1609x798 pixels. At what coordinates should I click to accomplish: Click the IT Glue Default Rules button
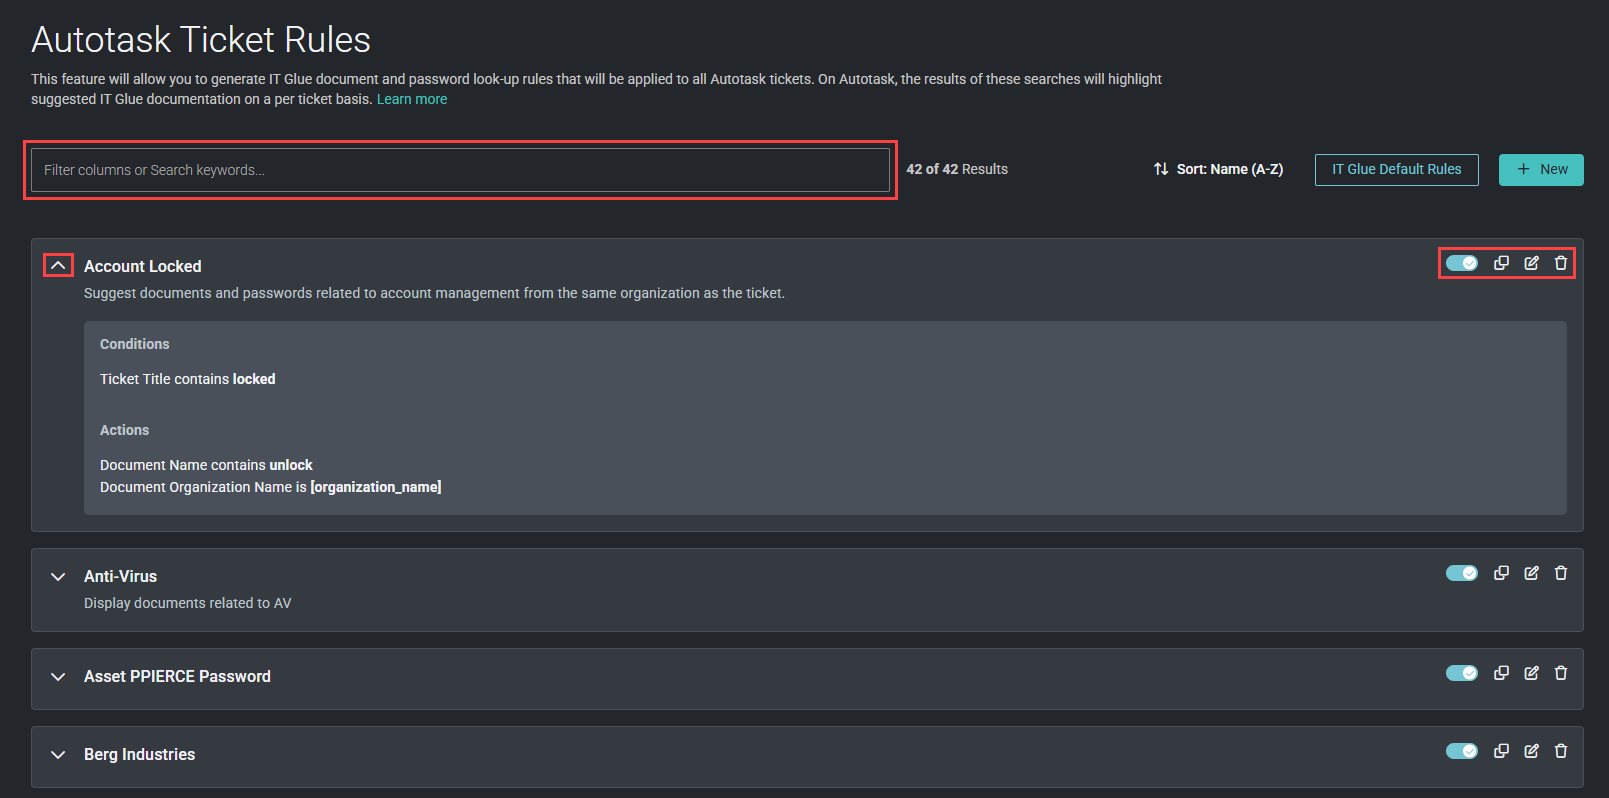tap(1396, 169)
